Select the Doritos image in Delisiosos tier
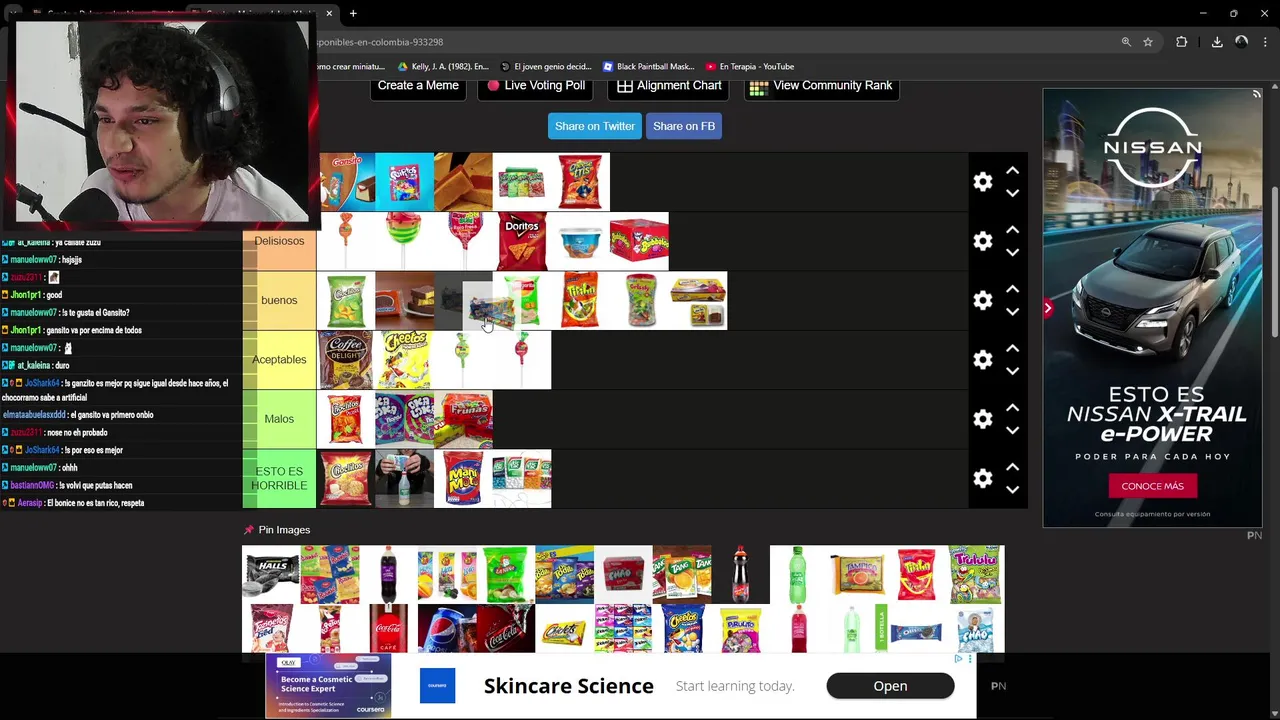This screenshot has width=1280, height=720. click(521, 241)
